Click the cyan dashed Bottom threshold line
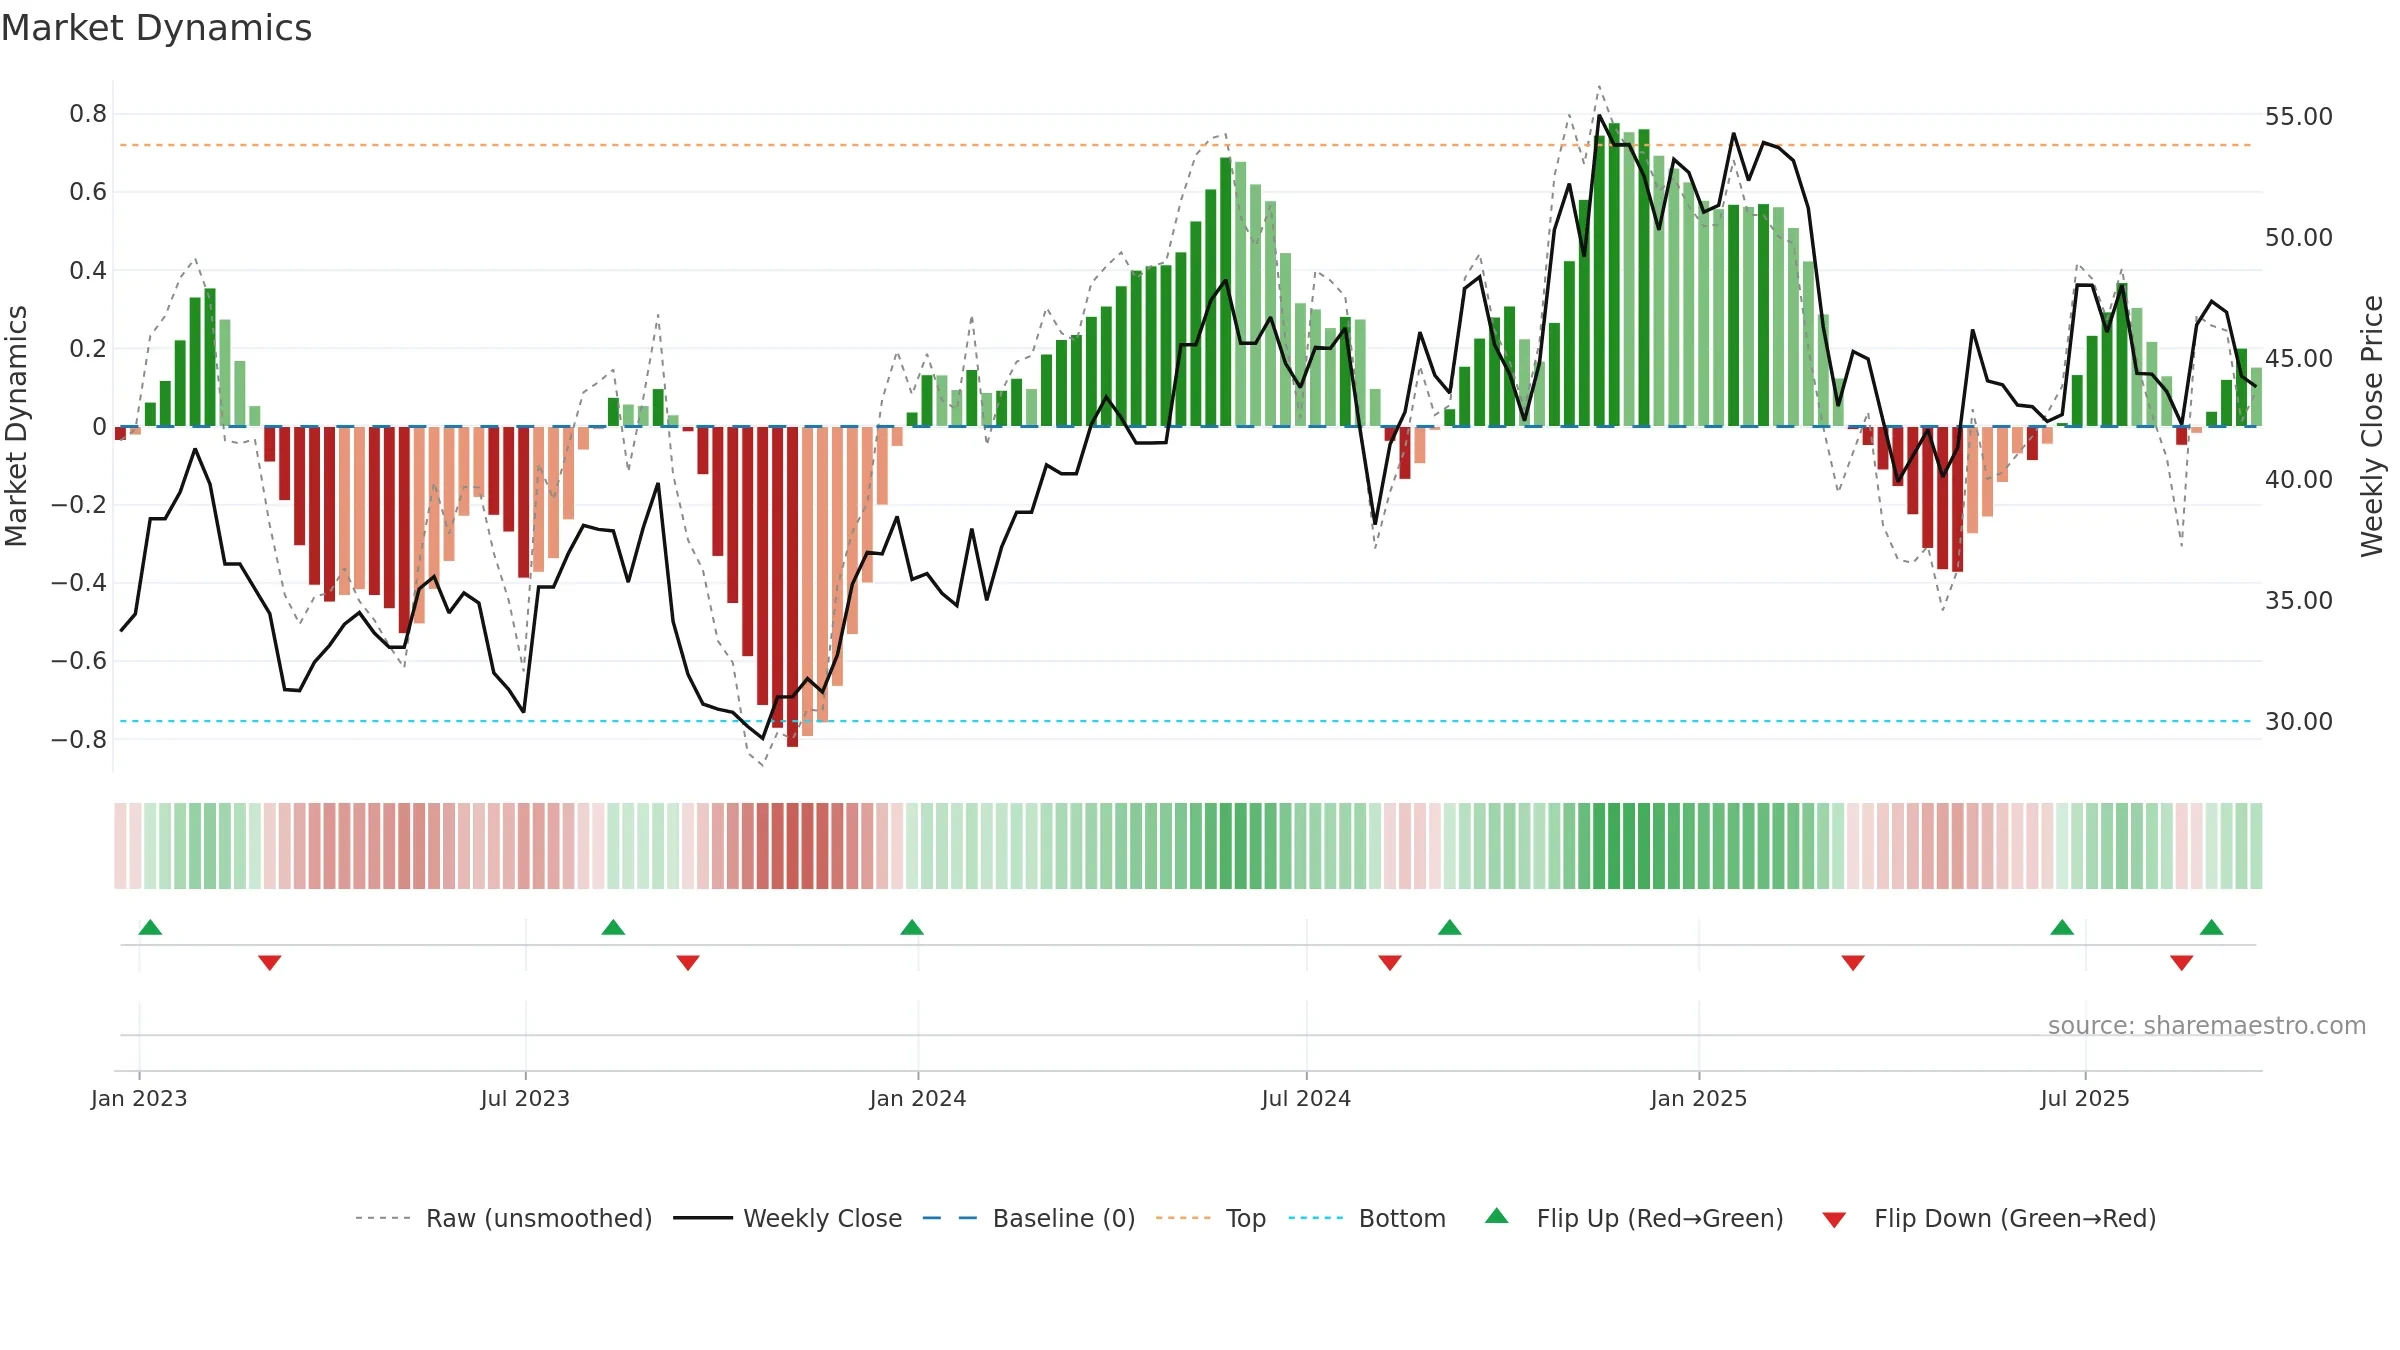The width and height of the screenshot is (2400, 1350). click(x=1185, y=721)
